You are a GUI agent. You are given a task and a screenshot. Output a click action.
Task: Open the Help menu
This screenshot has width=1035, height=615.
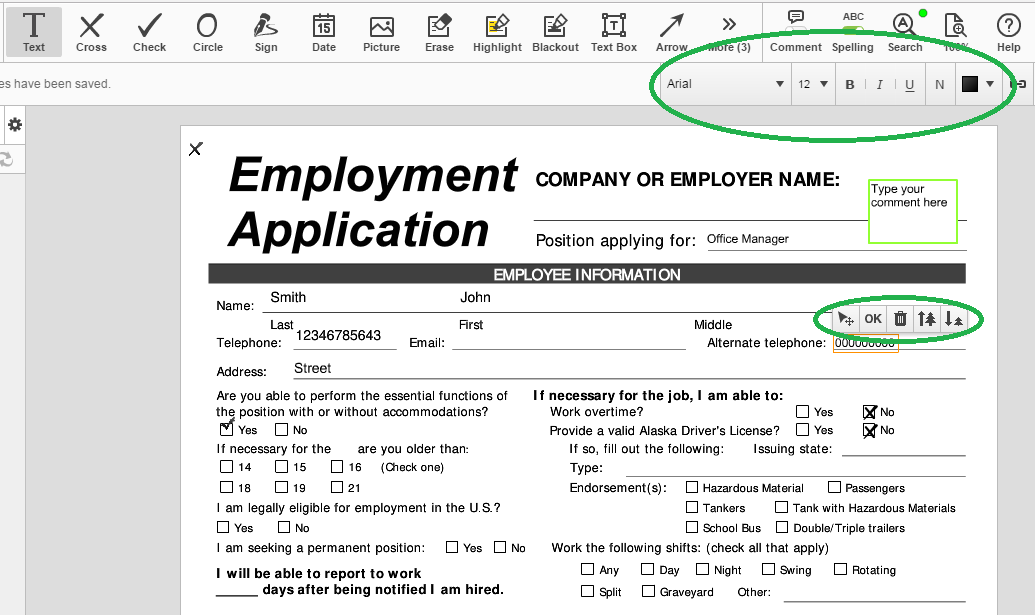click(x=1008, y=32)
